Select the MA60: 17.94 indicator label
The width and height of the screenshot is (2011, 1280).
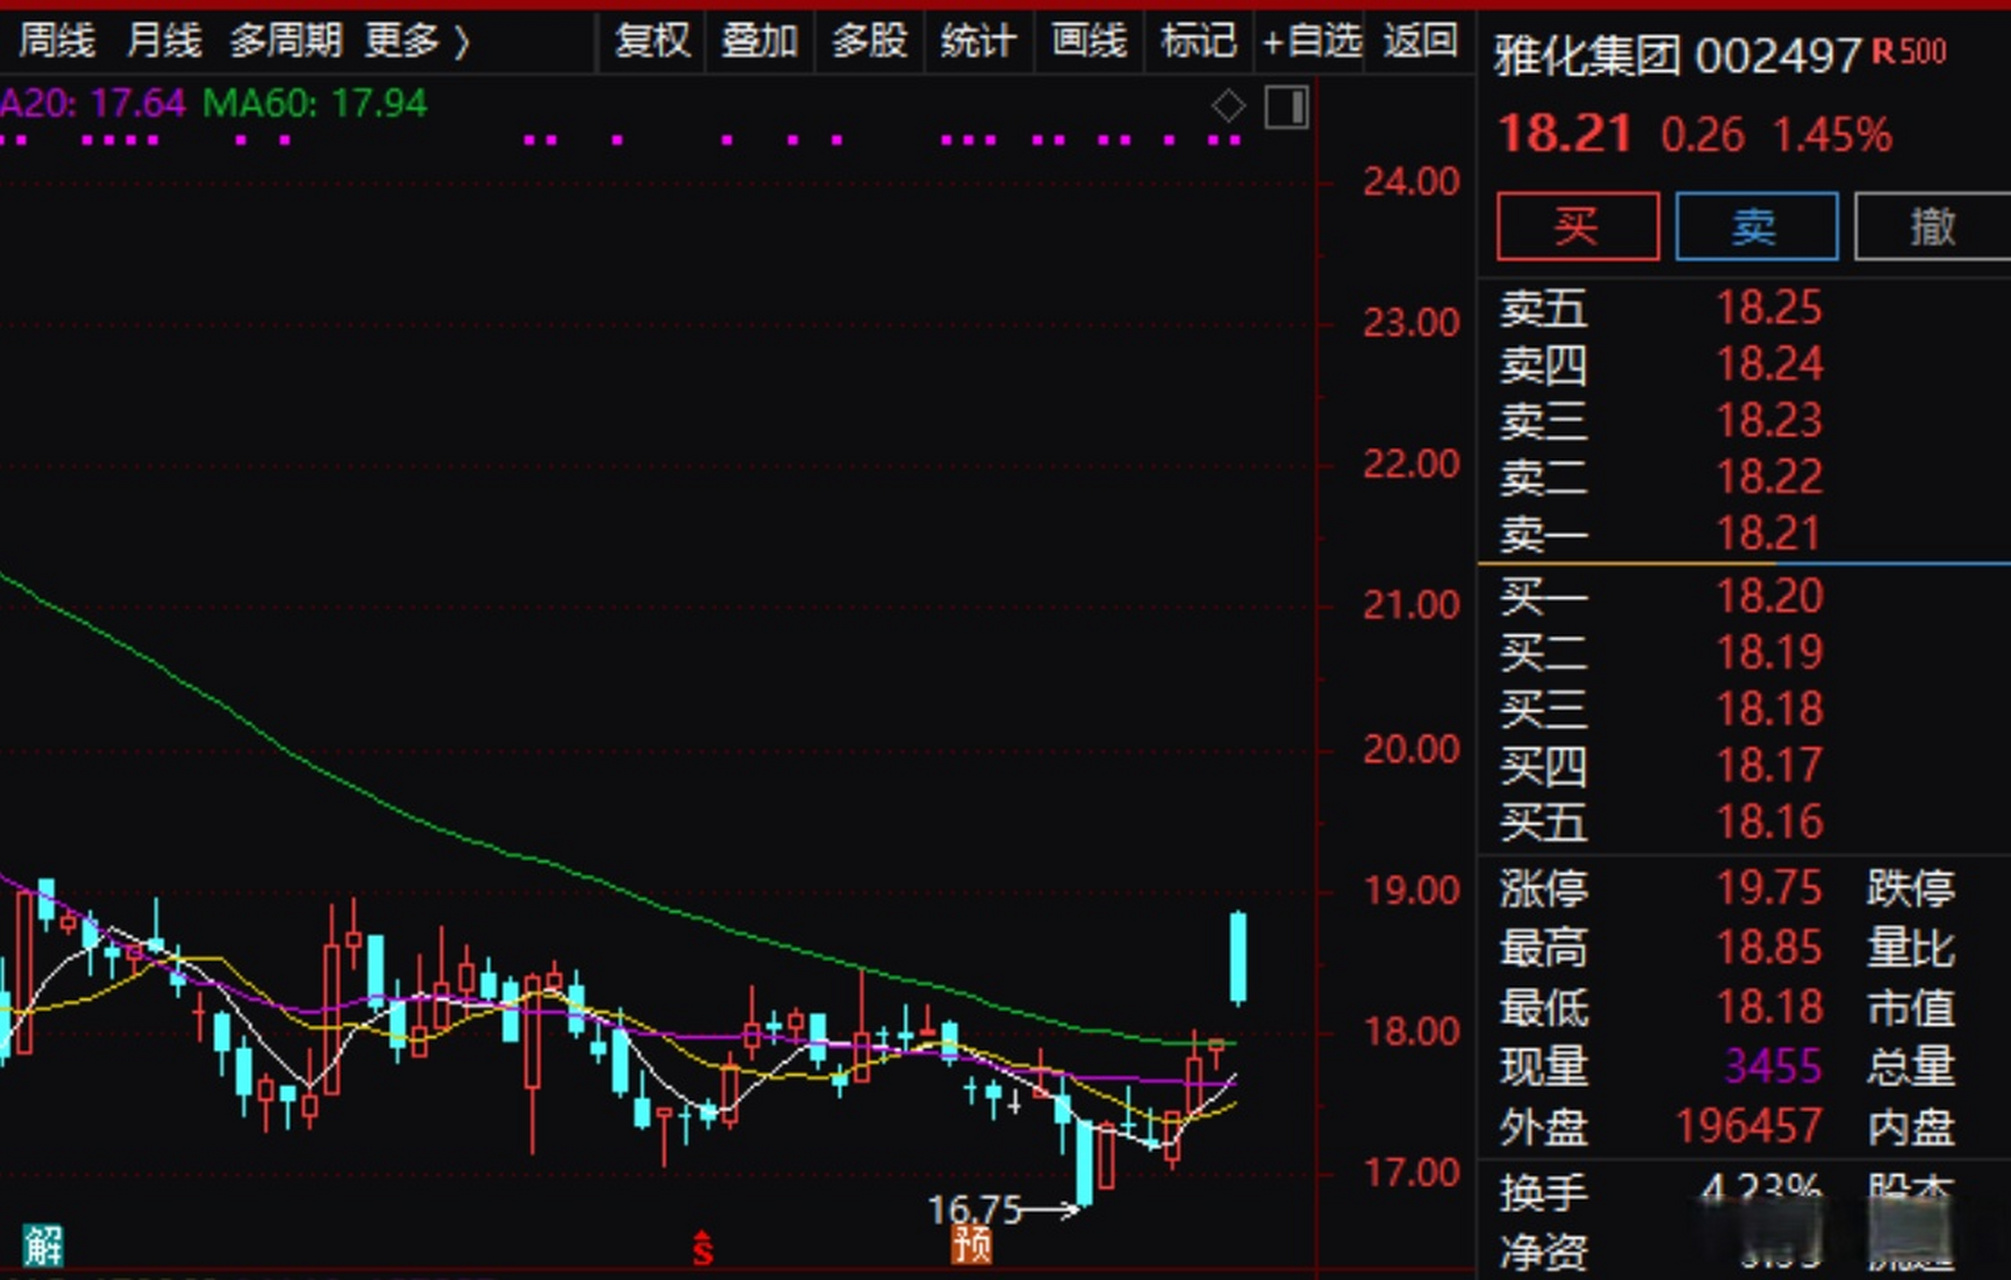click(x=315, y=103)
